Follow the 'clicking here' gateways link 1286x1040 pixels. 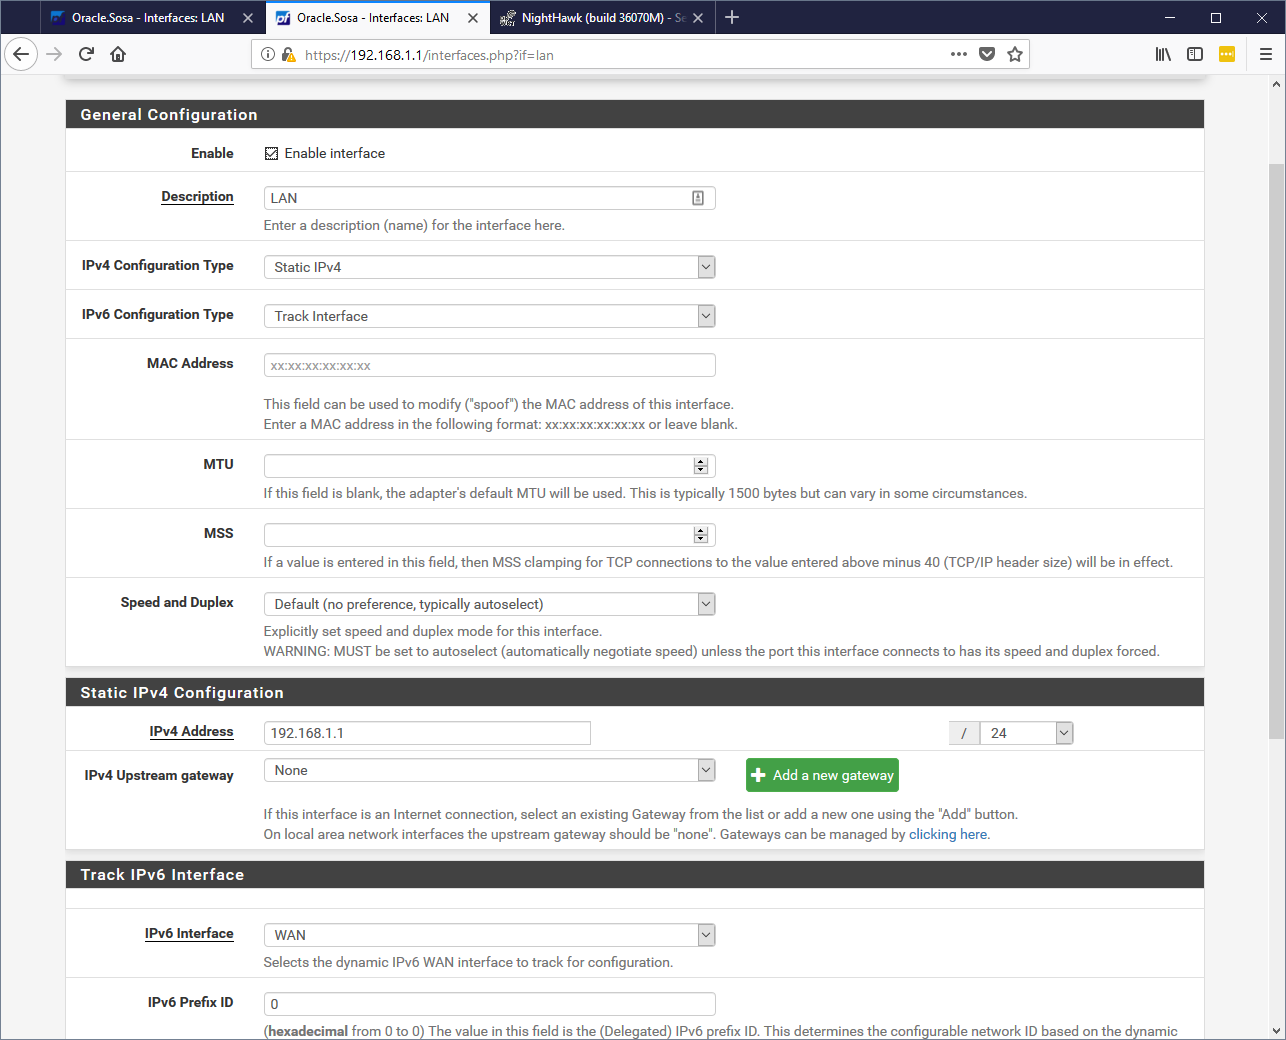point(947,834)
